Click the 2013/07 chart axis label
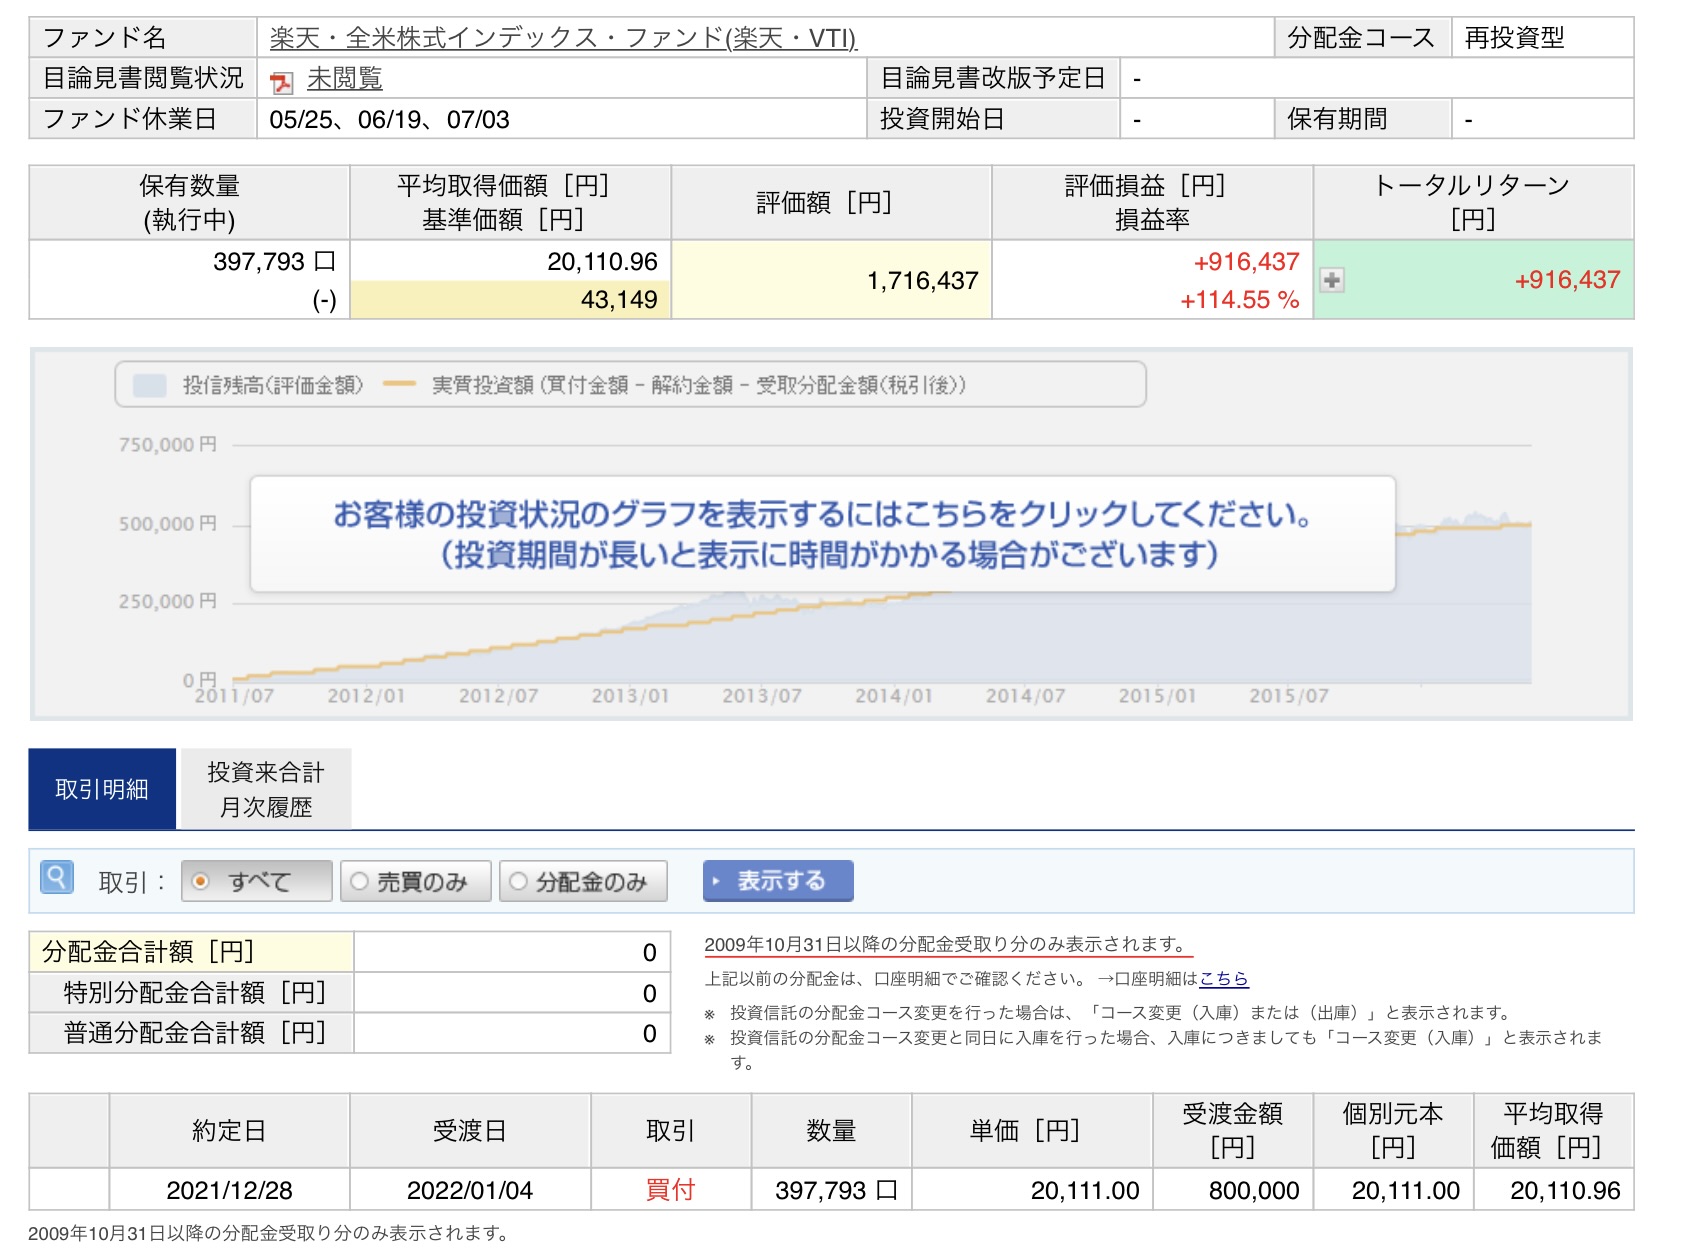The width and height of the screenshot is (1708, 1249). click(x=762, y=696)
